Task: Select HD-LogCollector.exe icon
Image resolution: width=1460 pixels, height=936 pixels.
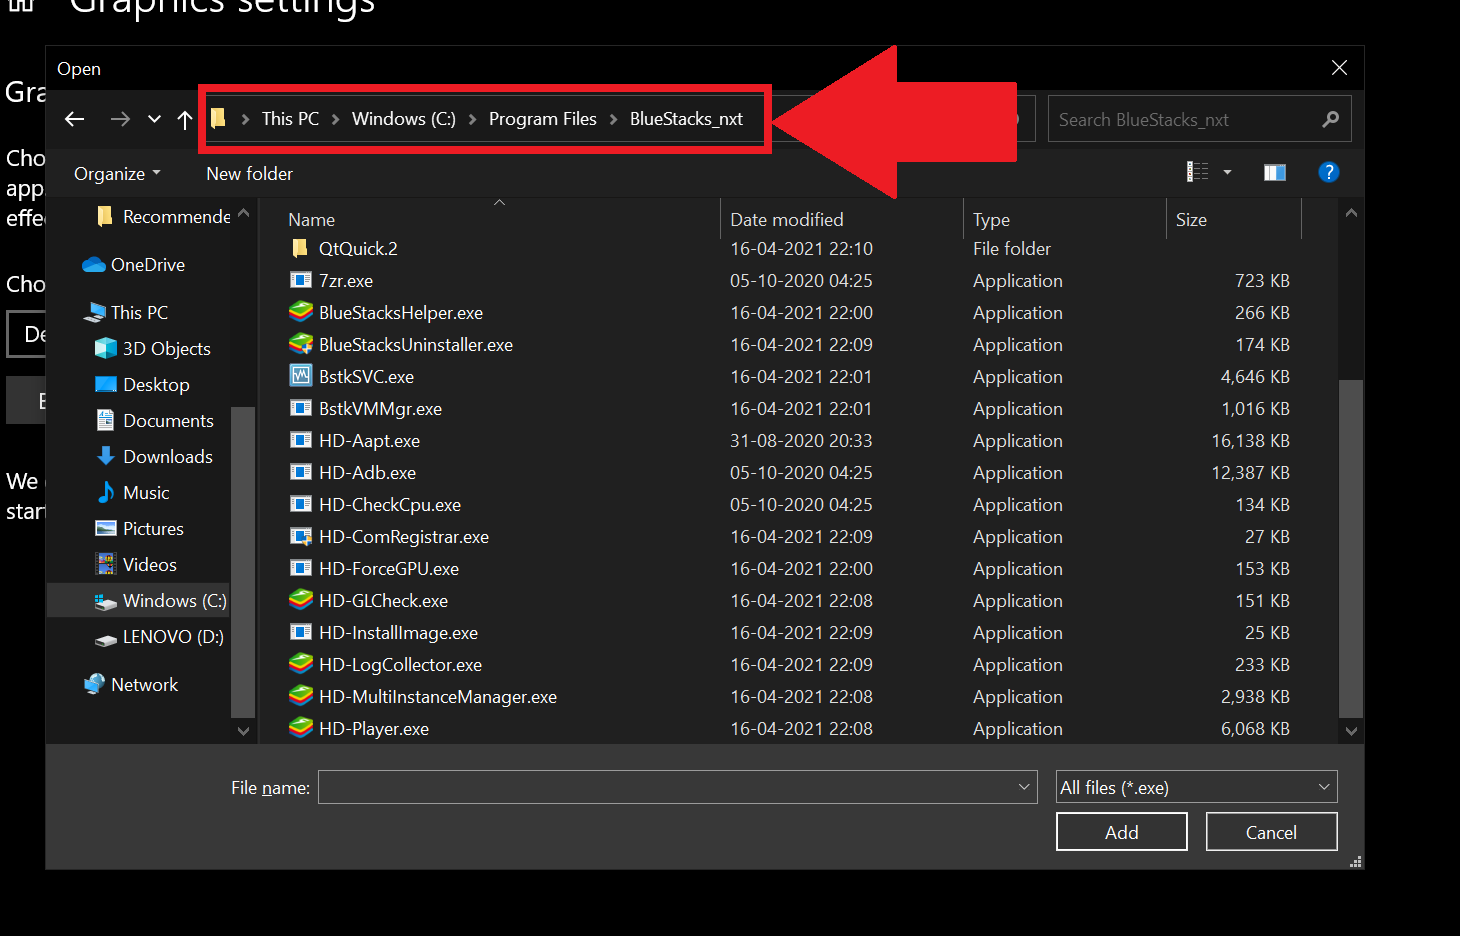Action: click(301, 664)
